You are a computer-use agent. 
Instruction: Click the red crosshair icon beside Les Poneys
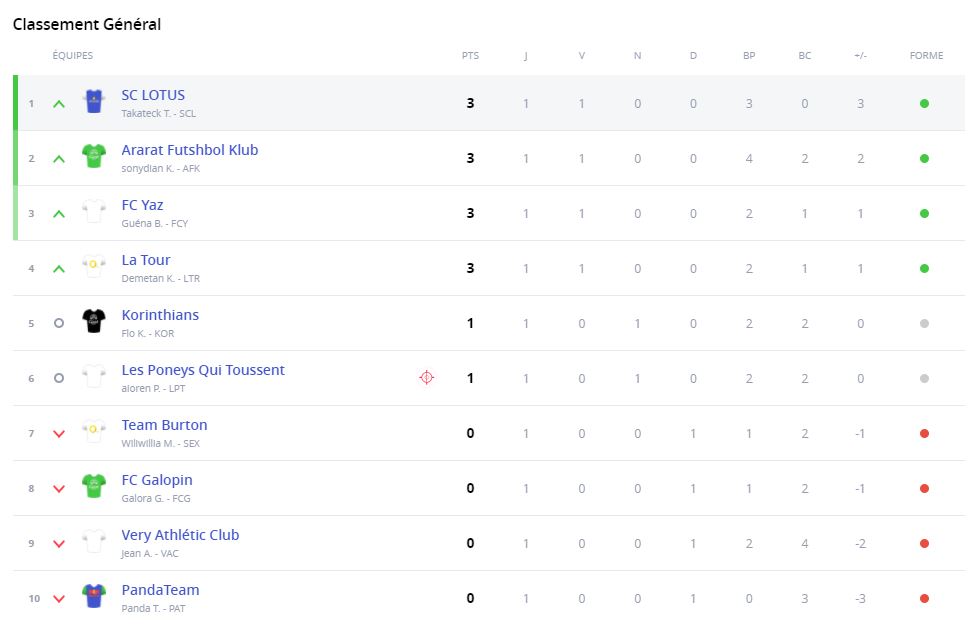(426, 377)
